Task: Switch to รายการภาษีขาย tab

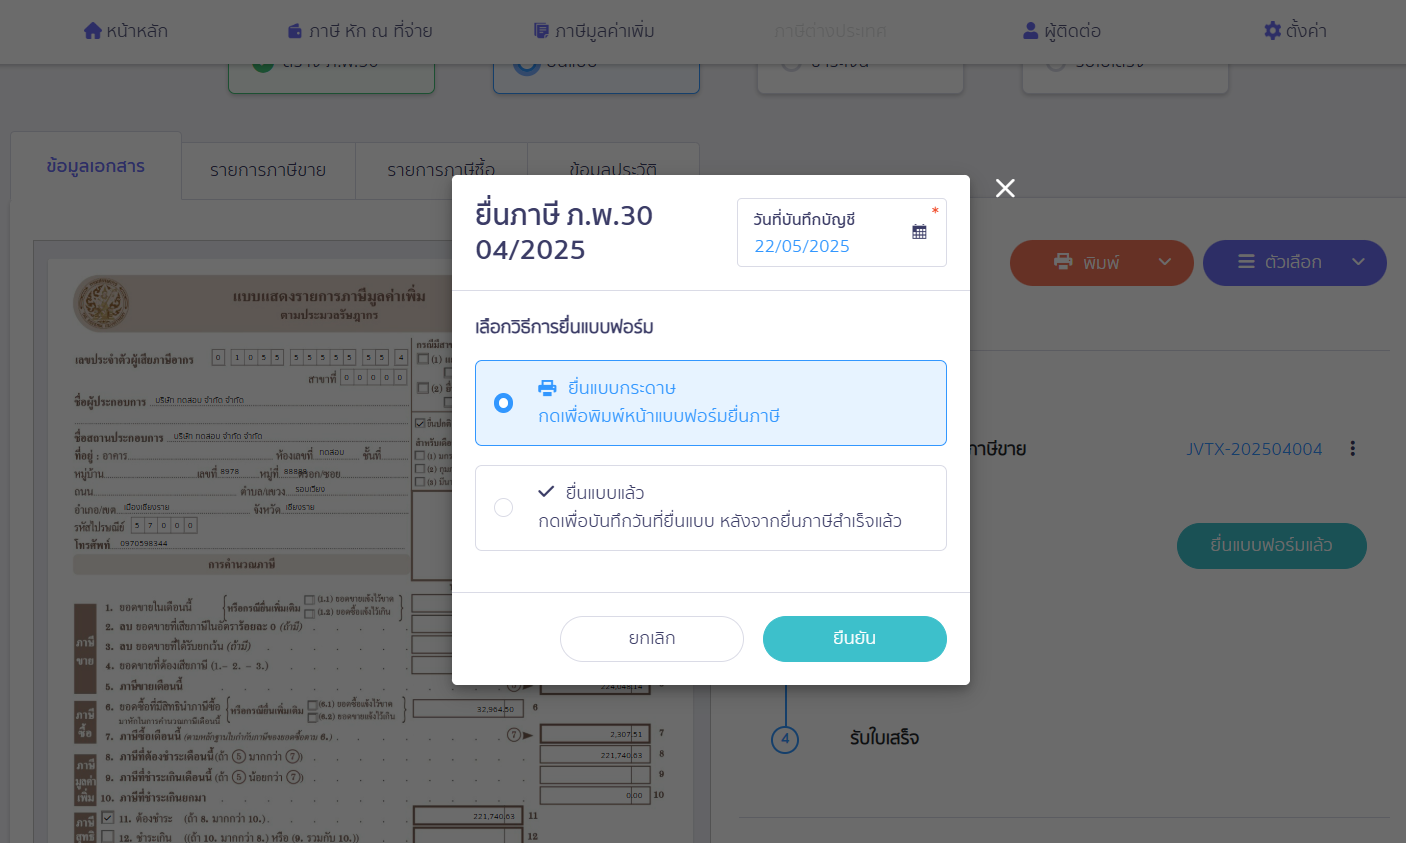Action: tap(268, 171)
